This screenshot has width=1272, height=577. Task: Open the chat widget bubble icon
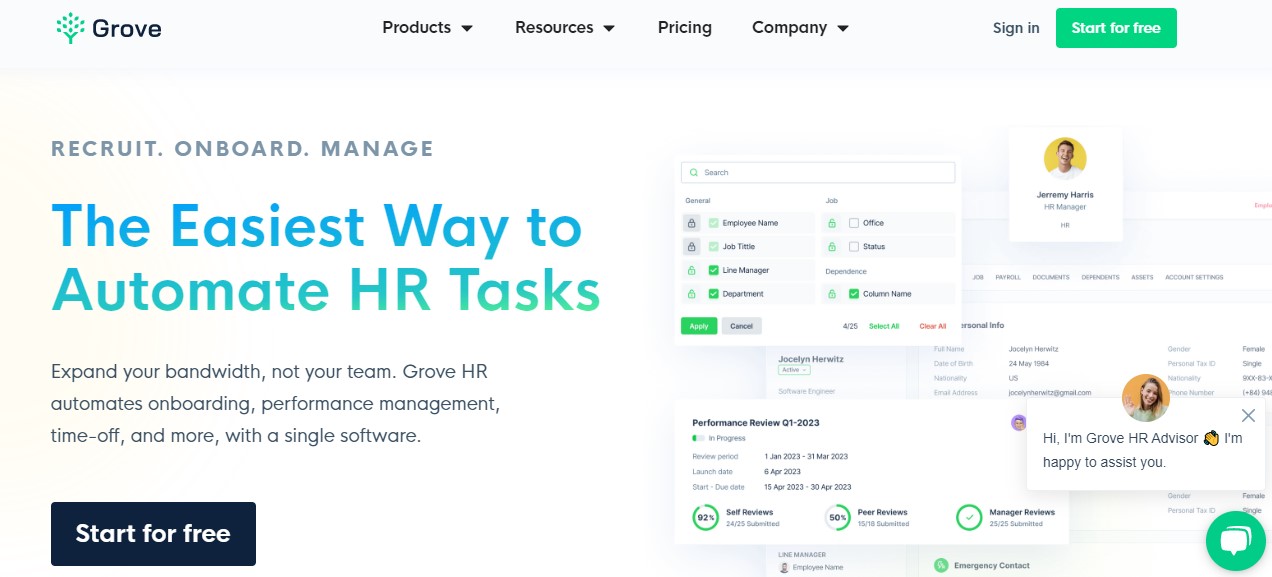point(1236,541)
